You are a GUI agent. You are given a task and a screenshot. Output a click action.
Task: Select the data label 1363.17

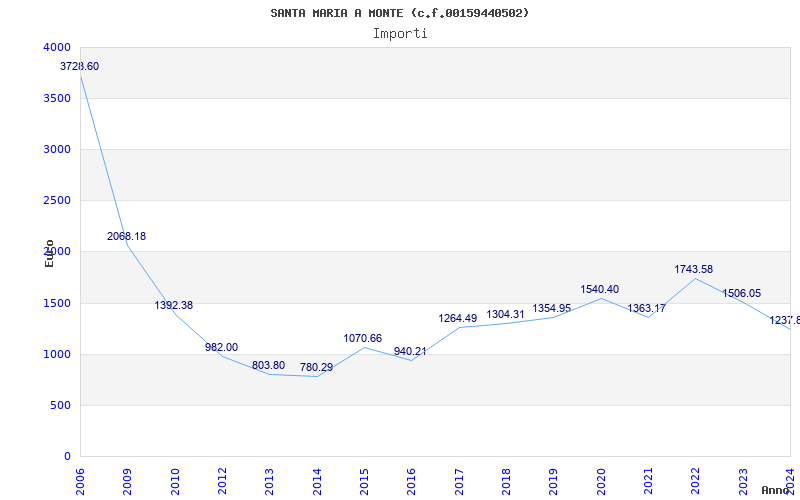[646, 308]
